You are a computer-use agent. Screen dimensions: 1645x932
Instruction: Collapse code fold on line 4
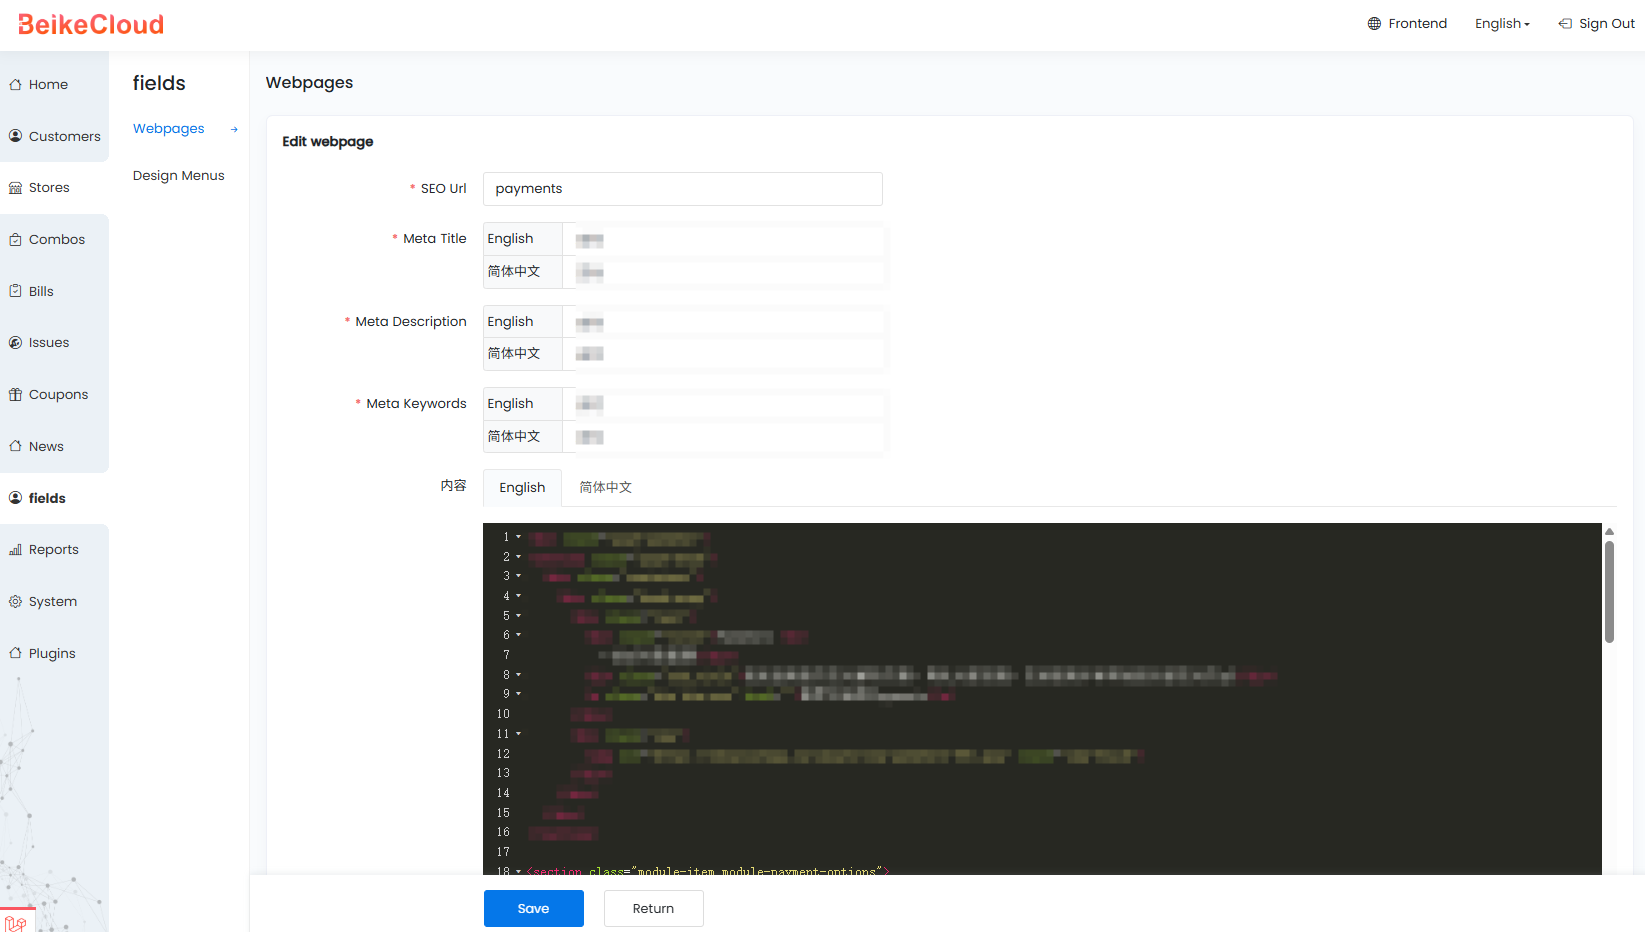tap(518, 596)
